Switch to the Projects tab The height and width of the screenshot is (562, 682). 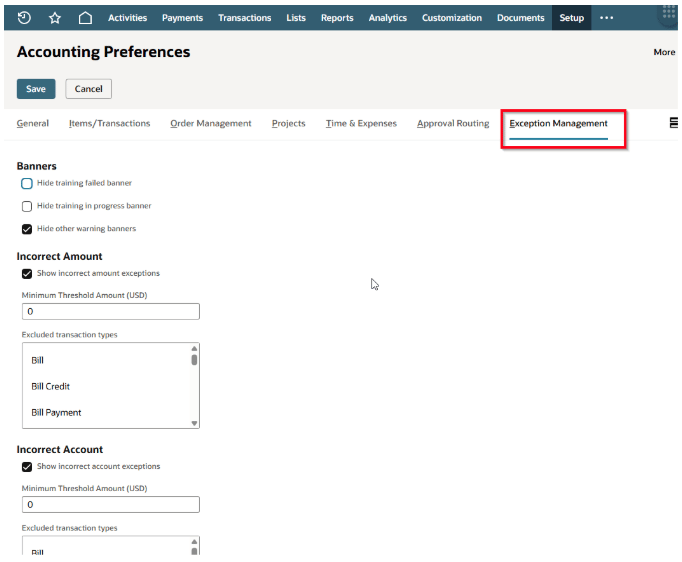(289, 124)
